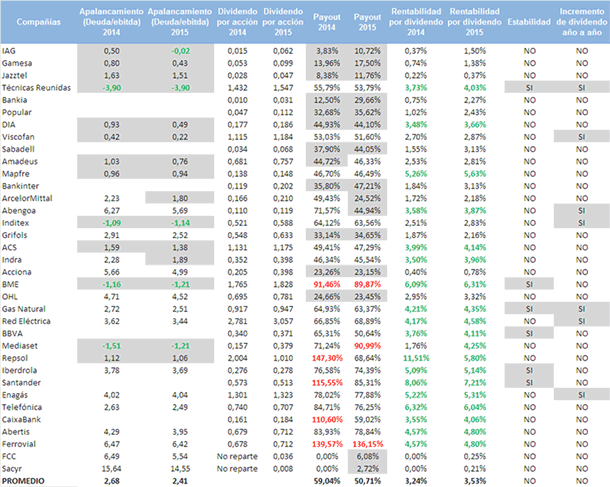This screenshot has width=610, height=487.
Task: Select Sacyr's 14,55 leverage 2015 value
Action: (180, 469)
